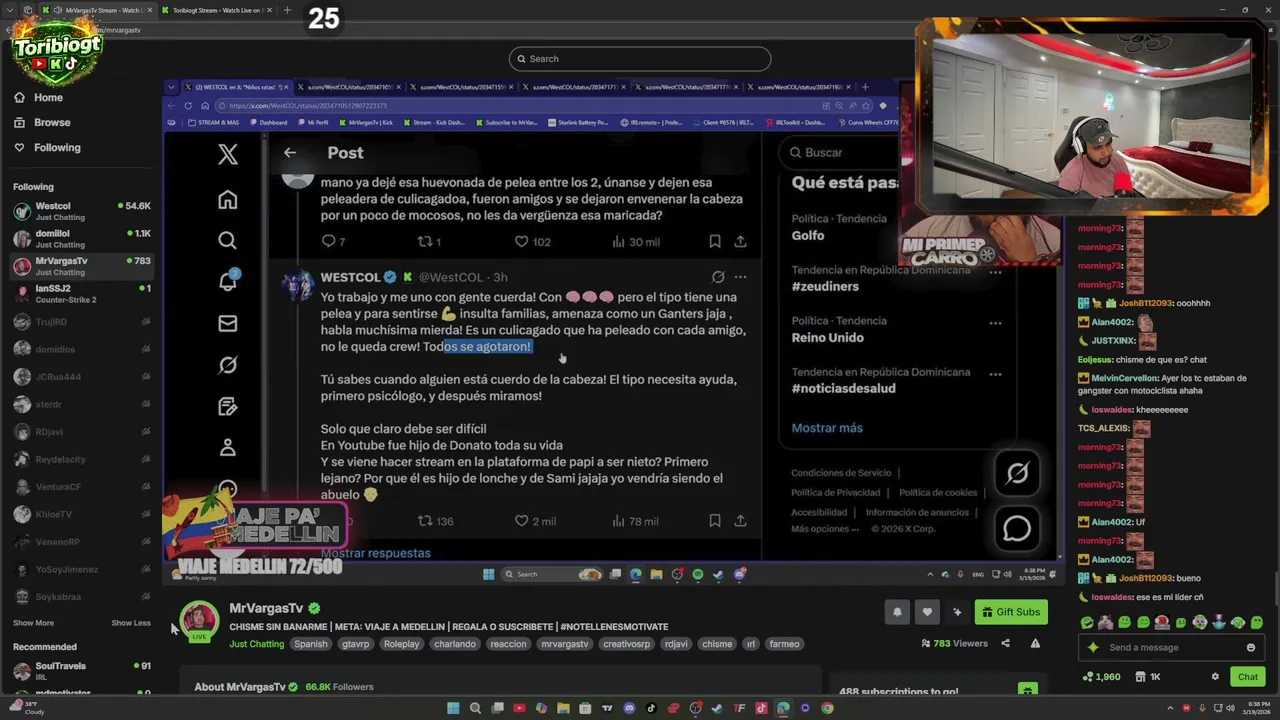This screenshot has height=720, width=1280.
Task: Report stream with warning triangle icon
Action: 1035,643
